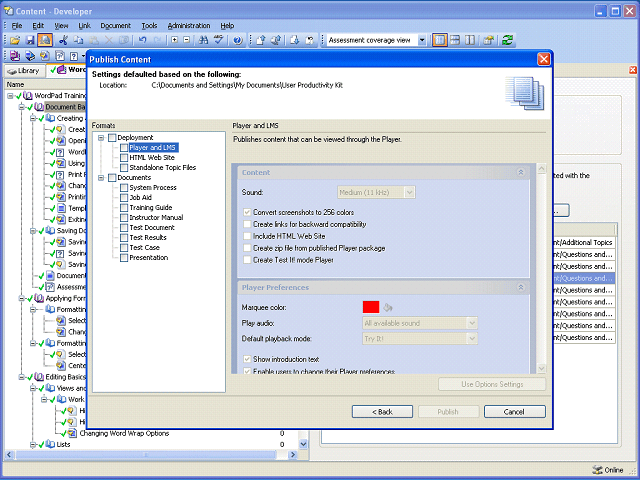Check the Instructor Manual checkbox
640x480 pixels.
[124, 218]
